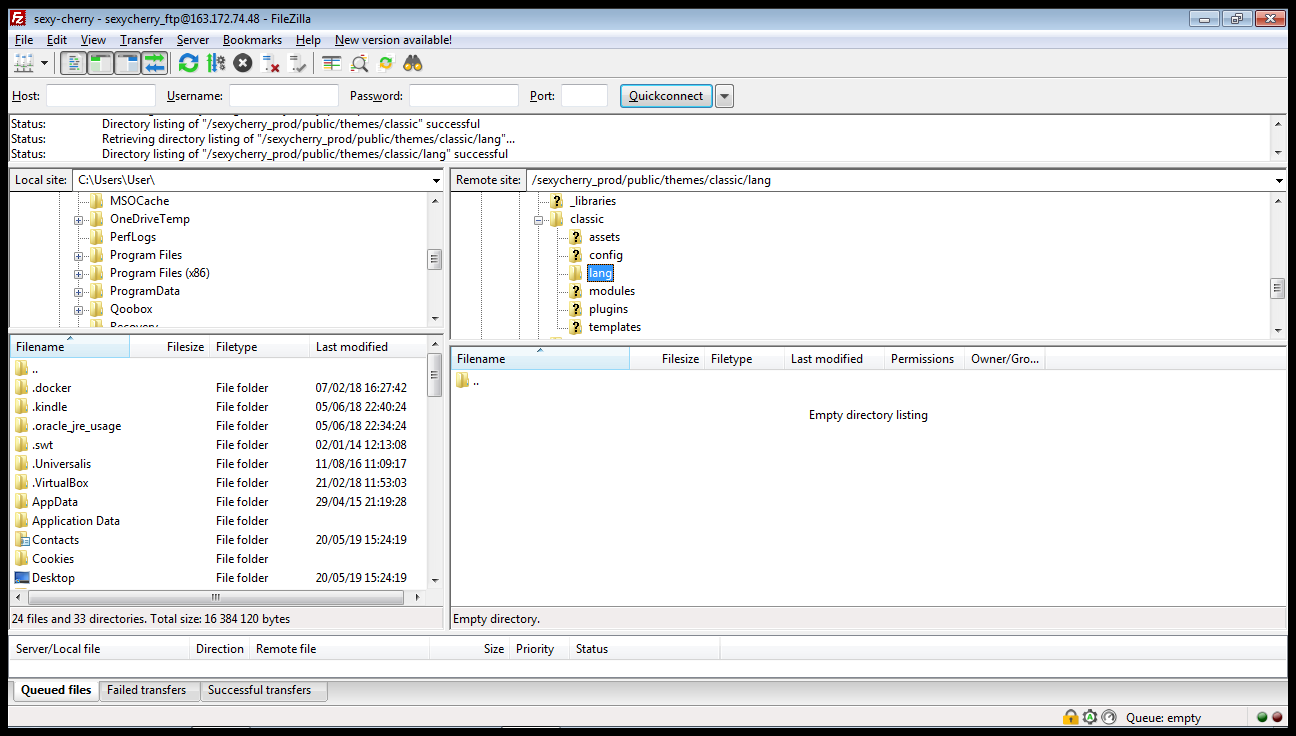Cancel the current operation
The image size is (1296, 736).
(243, 63)
